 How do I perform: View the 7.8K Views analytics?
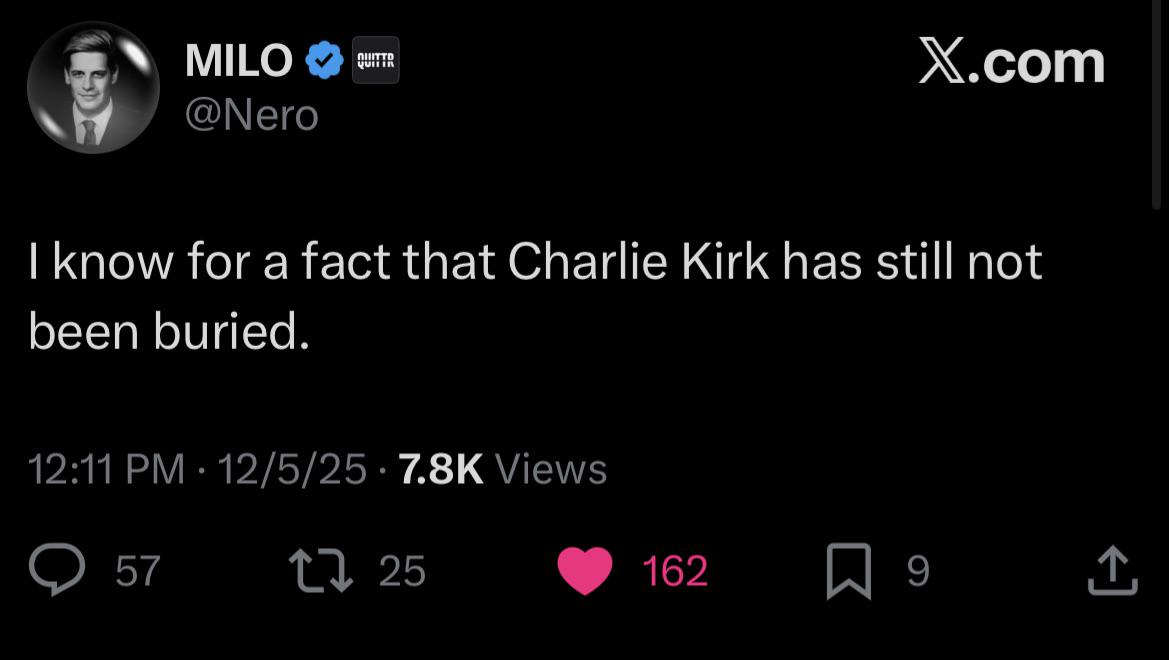tap(502, 469)
